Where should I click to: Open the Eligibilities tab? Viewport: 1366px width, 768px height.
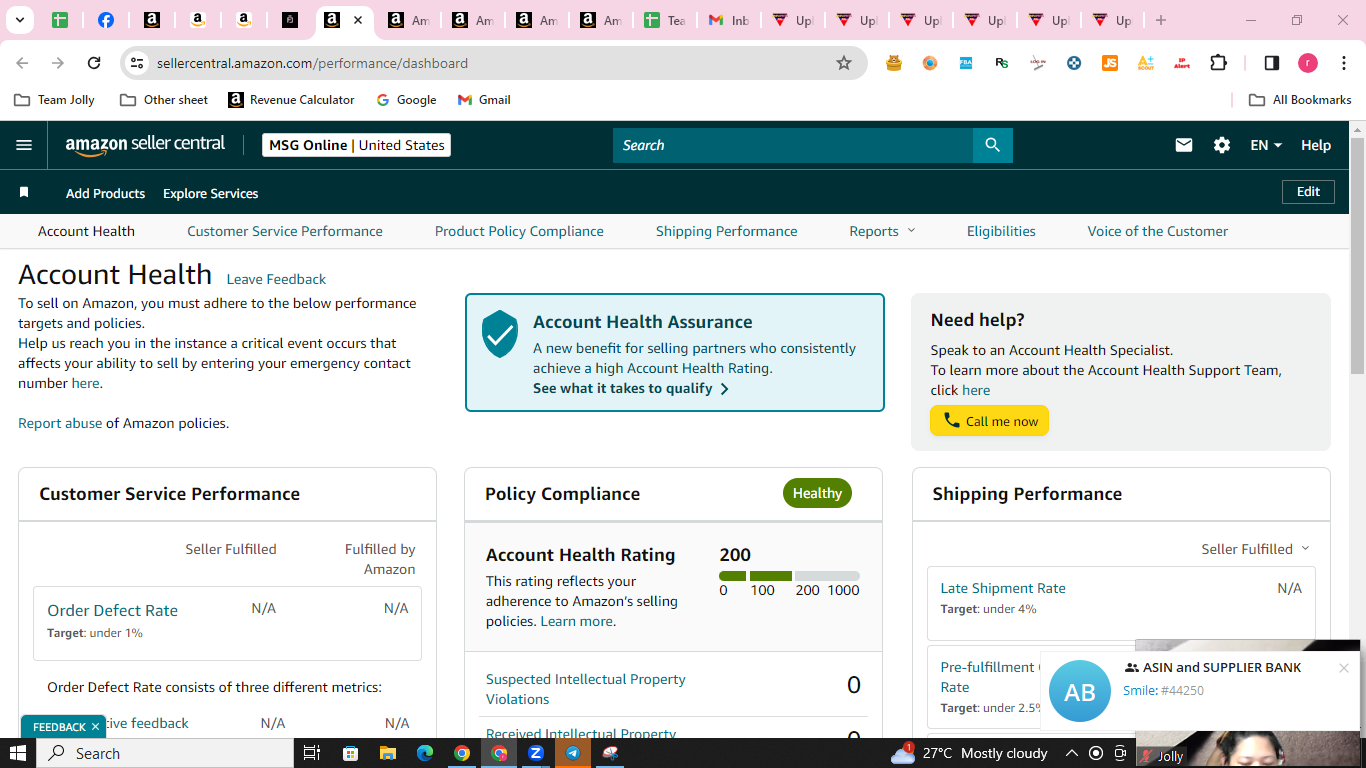coord(1001,231)
